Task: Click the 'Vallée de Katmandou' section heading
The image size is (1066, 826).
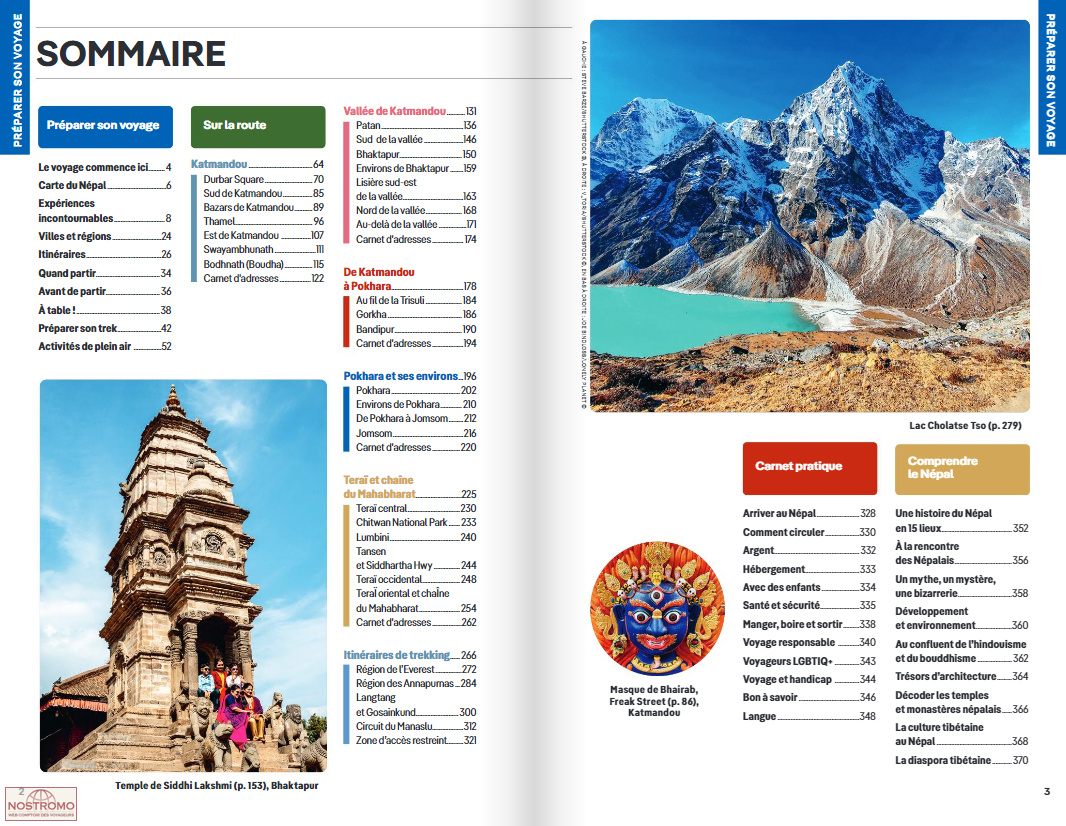Action: click(x=410, y=111)
